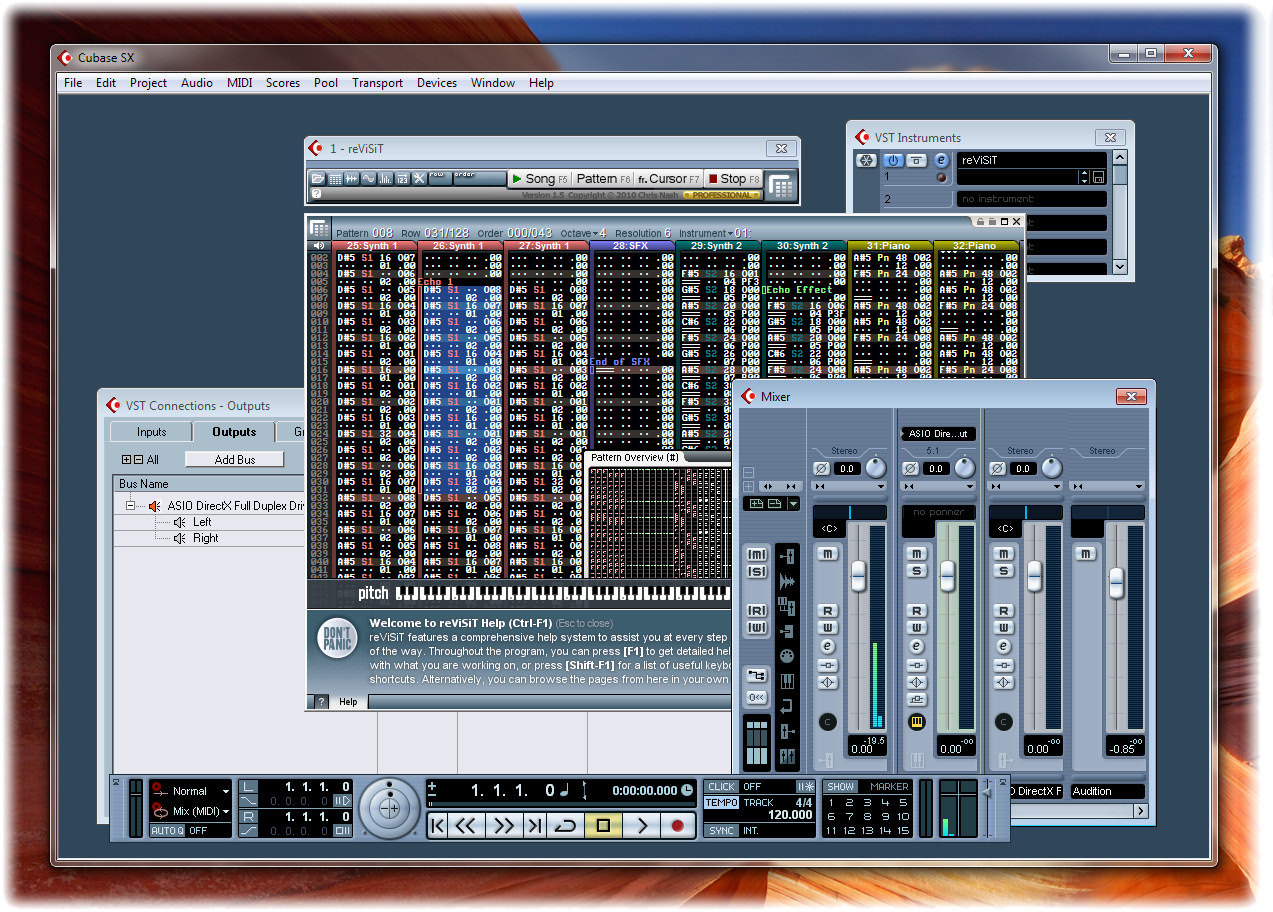The image size is (1273, 912).
Task: Toggle AUTO Q in transport
Action: coord(167,830)
